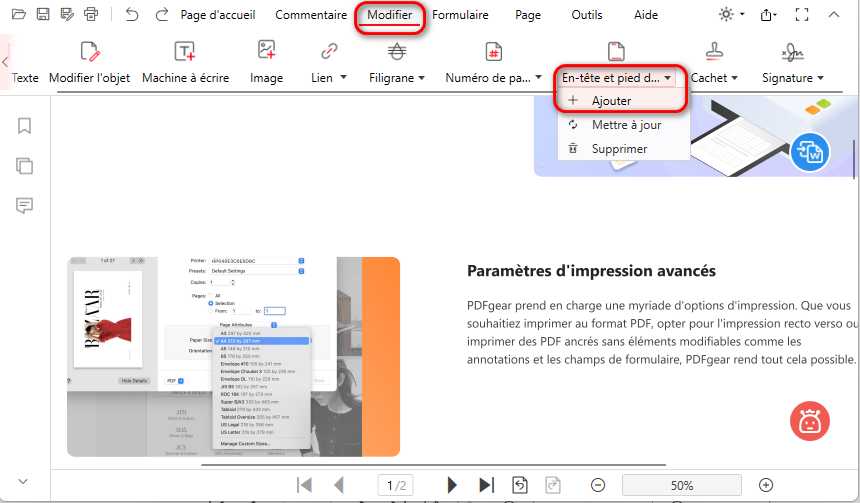Go to the previous page
This screenshot has width=860, height=503.
click(x=339, y=485)
